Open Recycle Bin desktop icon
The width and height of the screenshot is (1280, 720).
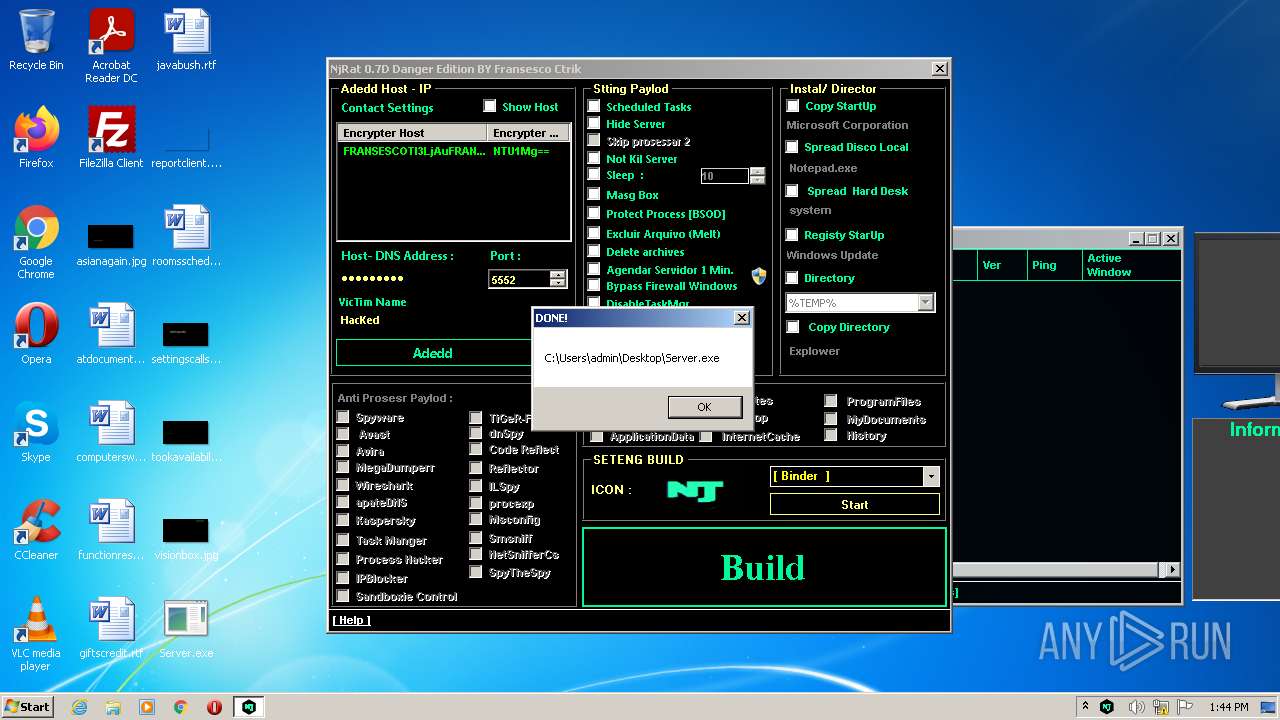point(36,40)
